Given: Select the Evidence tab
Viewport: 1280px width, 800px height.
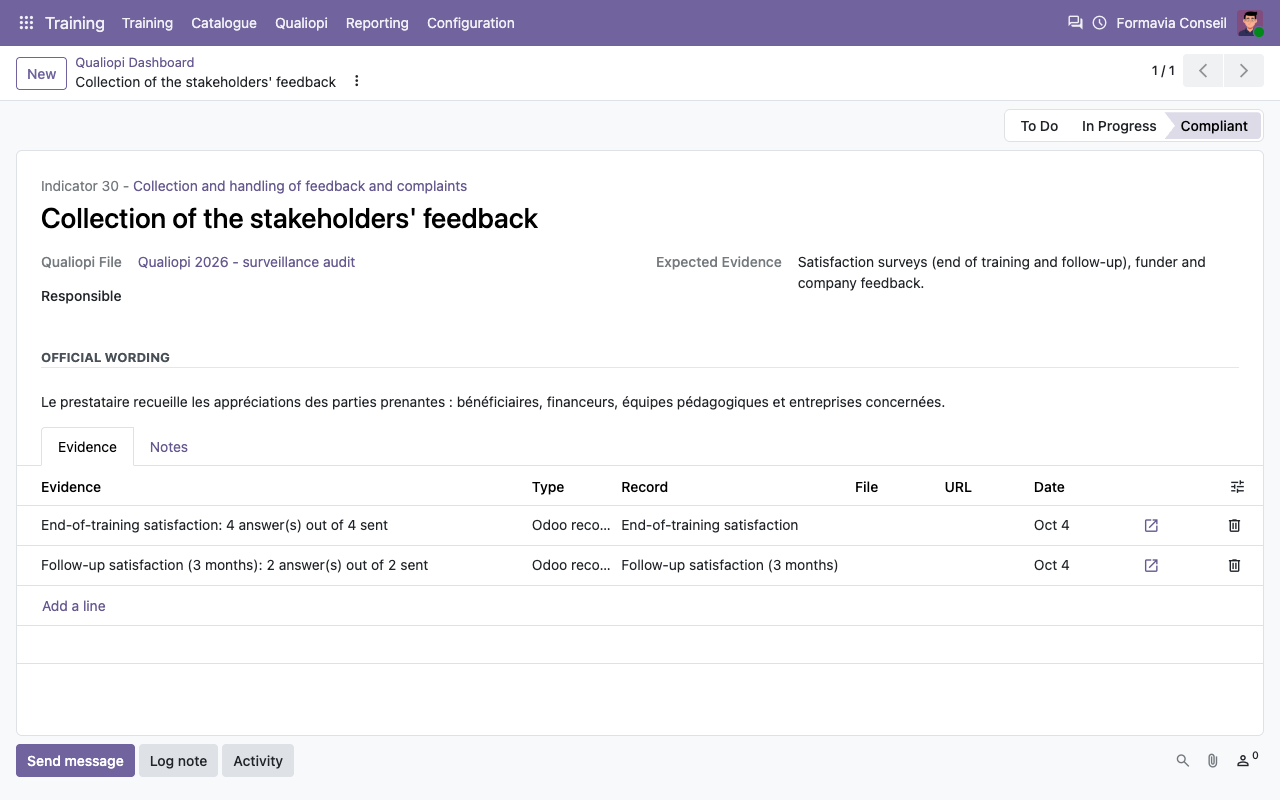Looking at the screenshot, I should pyautogui.click(x=87, y=447).
